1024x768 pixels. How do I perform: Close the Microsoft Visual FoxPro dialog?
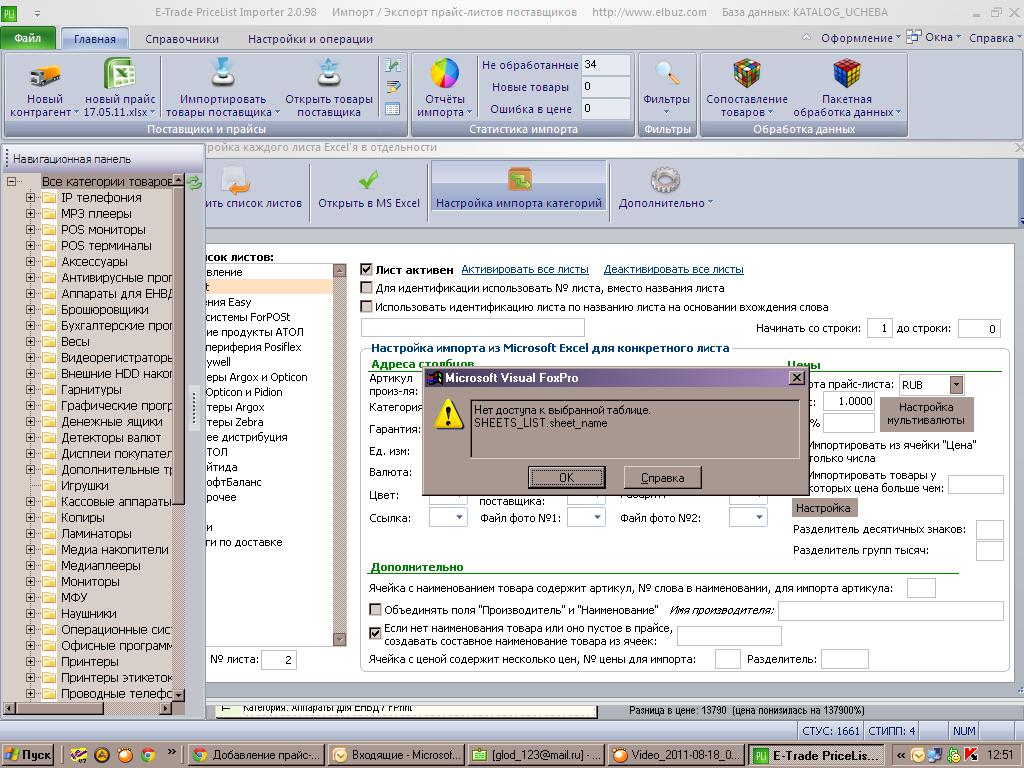point(797,377)
